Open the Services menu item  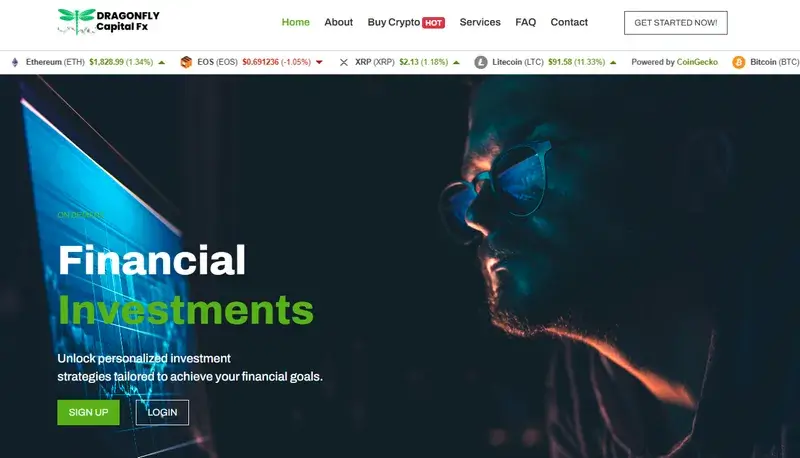click(x=480, y=22)
